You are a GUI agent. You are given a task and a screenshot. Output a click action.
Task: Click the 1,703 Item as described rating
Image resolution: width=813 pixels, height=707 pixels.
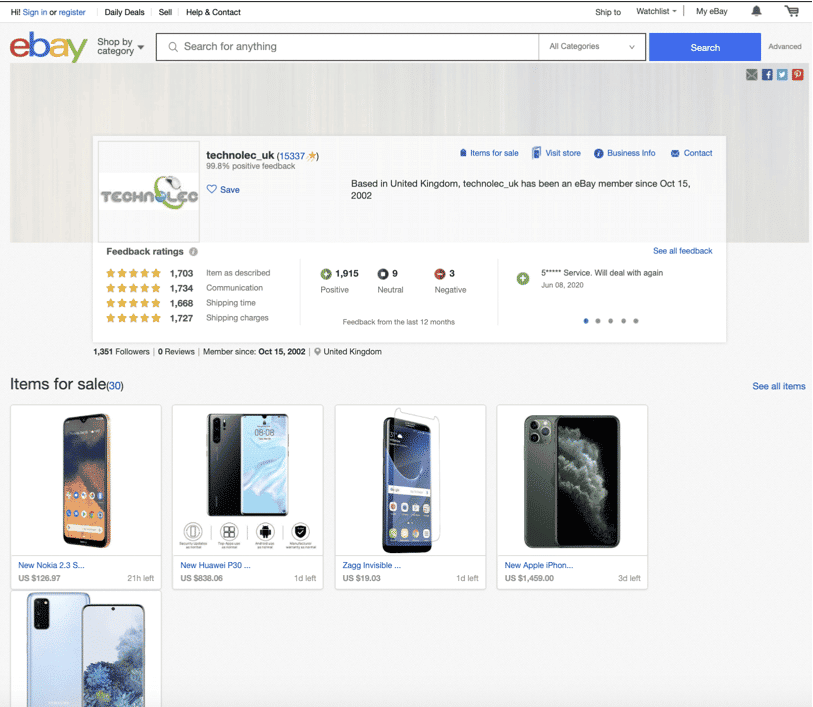(181, 273)
